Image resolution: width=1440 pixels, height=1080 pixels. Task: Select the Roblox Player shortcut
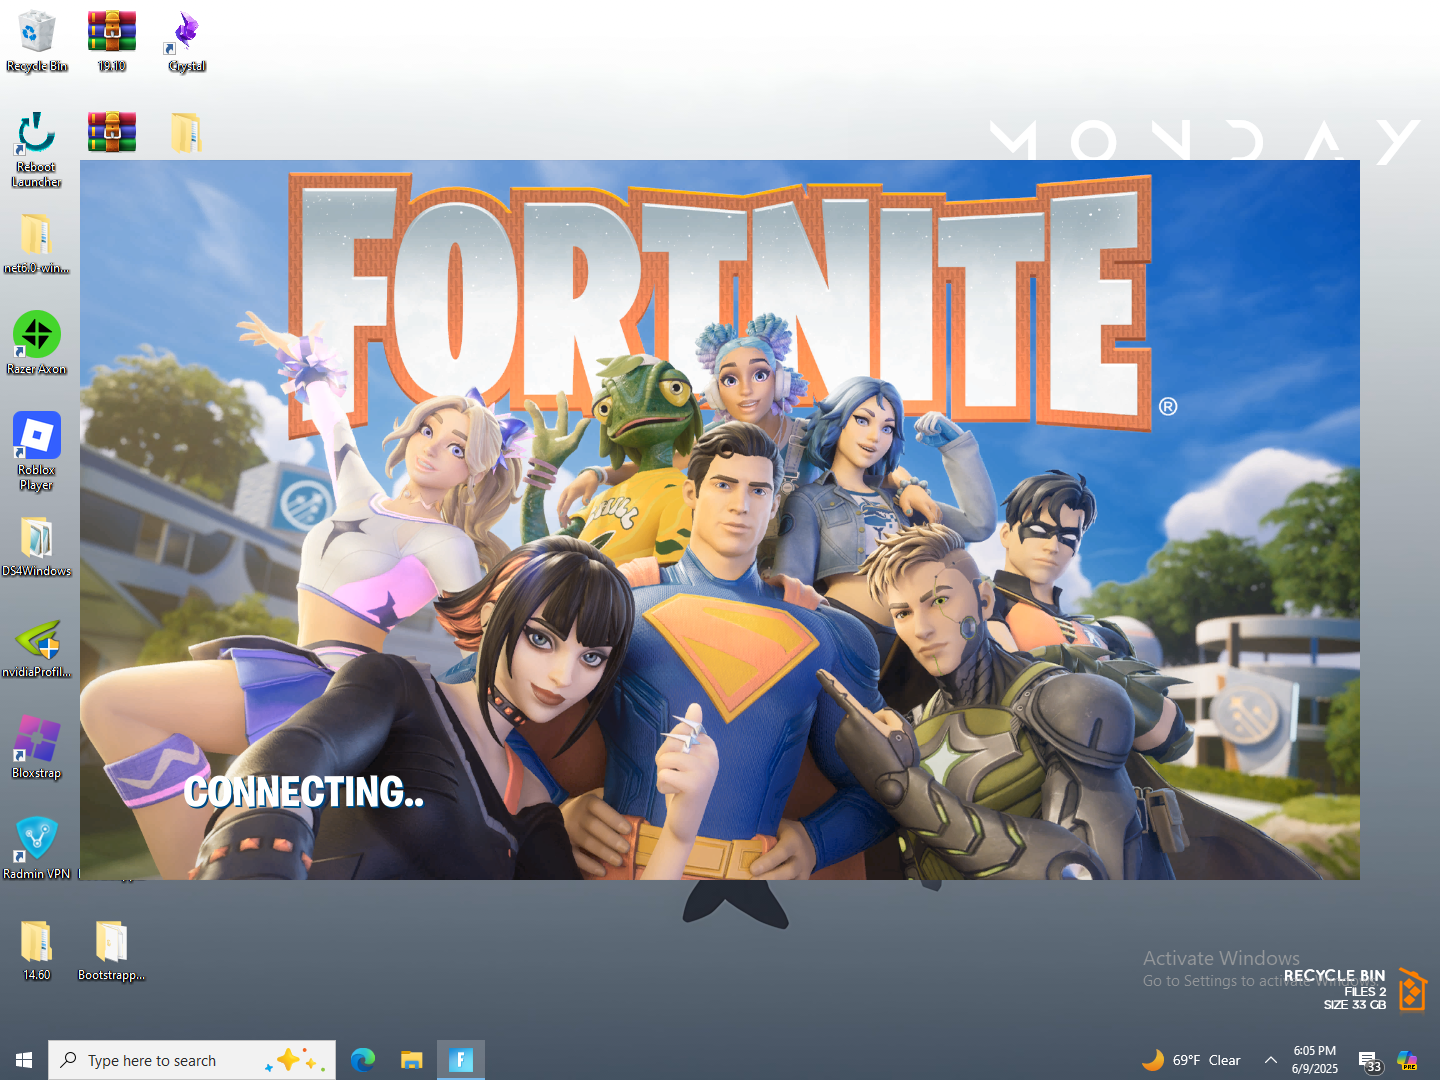tap(37, 451)
